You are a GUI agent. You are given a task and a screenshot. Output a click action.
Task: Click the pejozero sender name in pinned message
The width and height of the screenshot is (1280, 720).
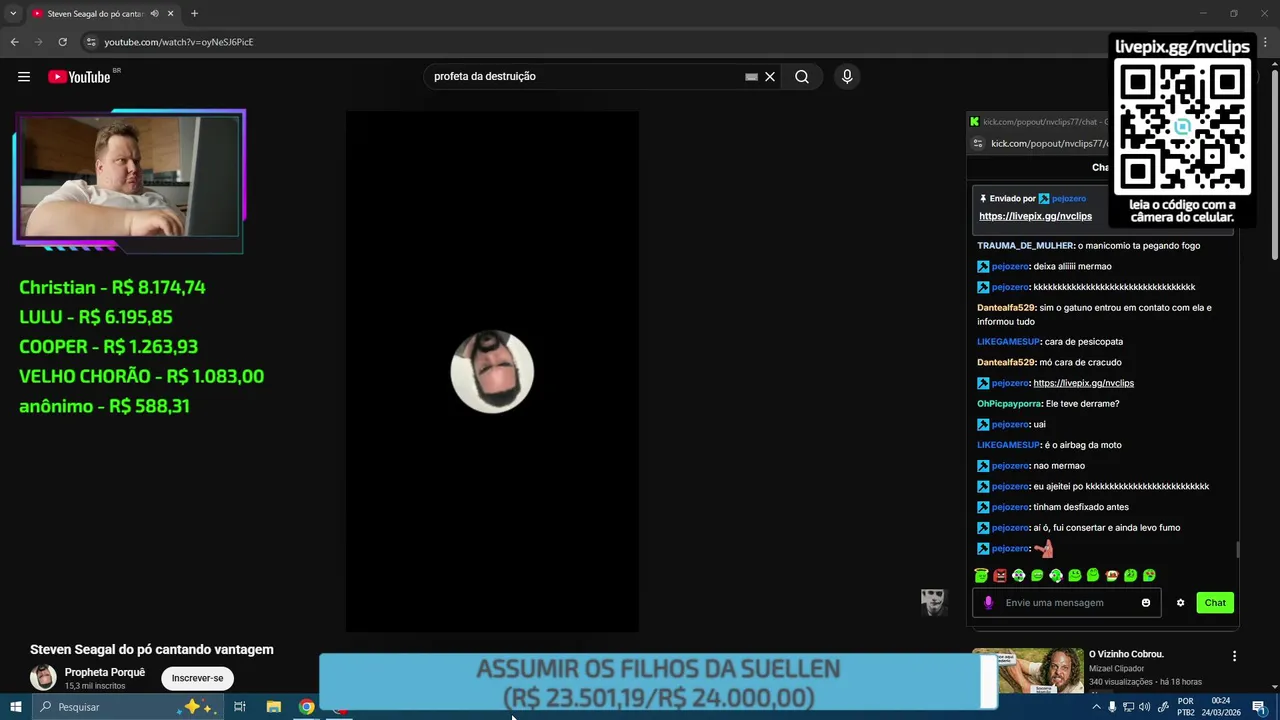point(1068,198)
